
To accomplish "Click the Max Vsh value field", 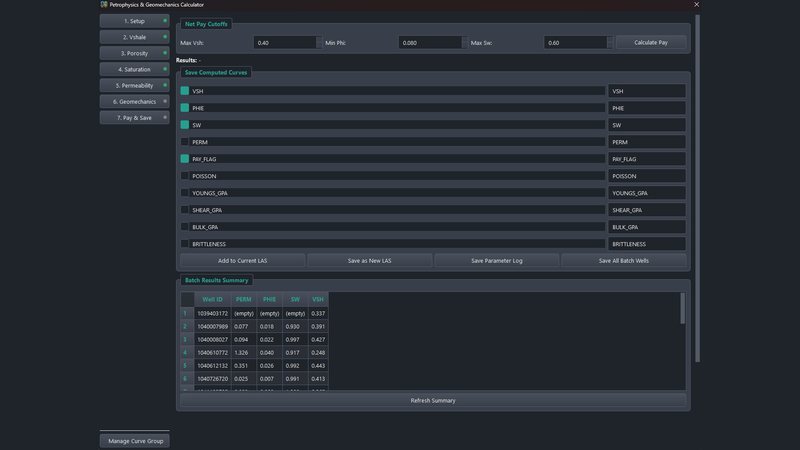I will click(285, 43).
